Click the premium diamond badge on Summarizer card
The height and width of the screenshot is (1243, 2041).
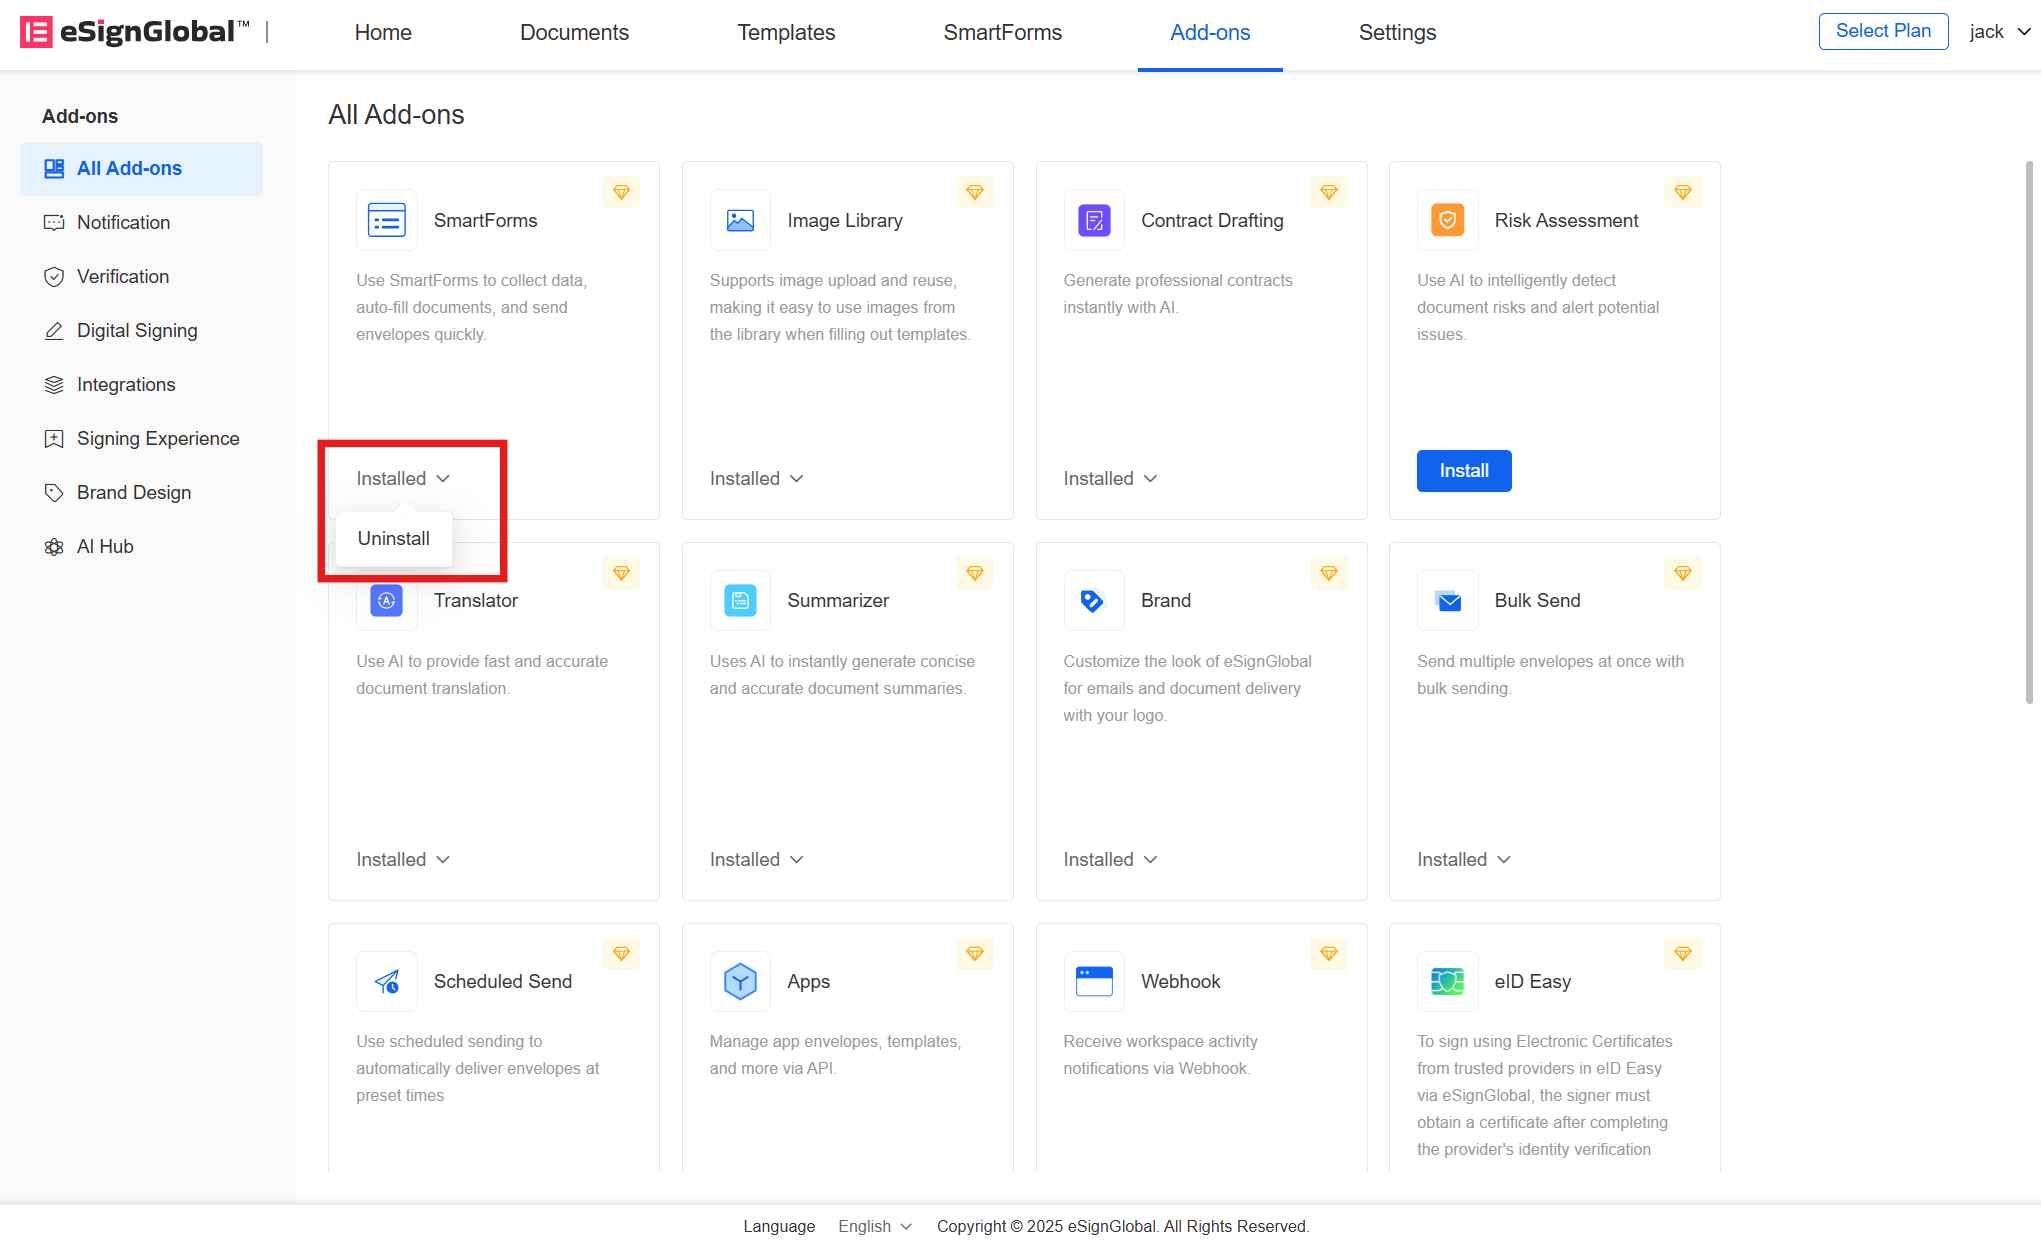975,573
